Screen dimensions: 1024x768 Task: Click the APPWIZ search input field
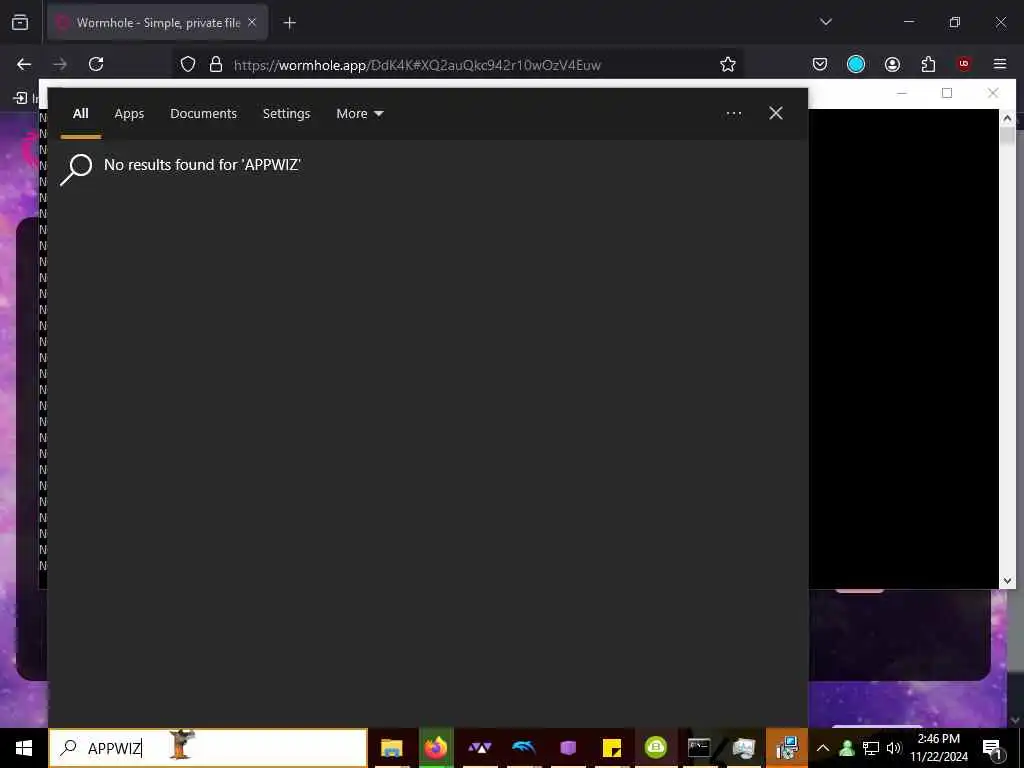coord(208,748)
